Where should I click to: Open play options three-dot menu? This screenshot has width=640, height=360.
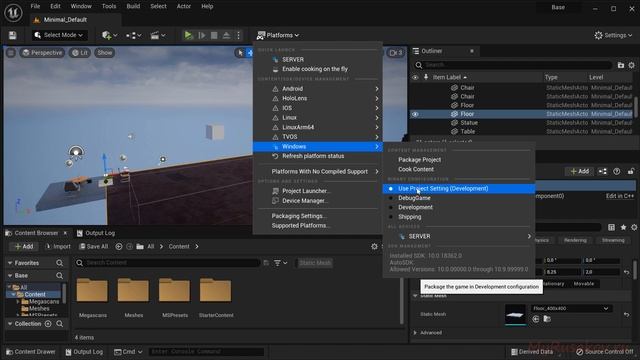238,35
